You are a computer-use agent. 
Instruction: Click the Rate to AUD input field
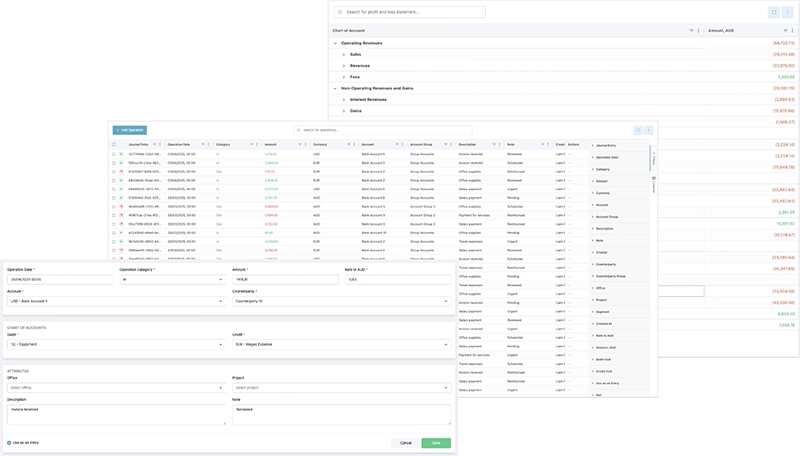[397, 280]
